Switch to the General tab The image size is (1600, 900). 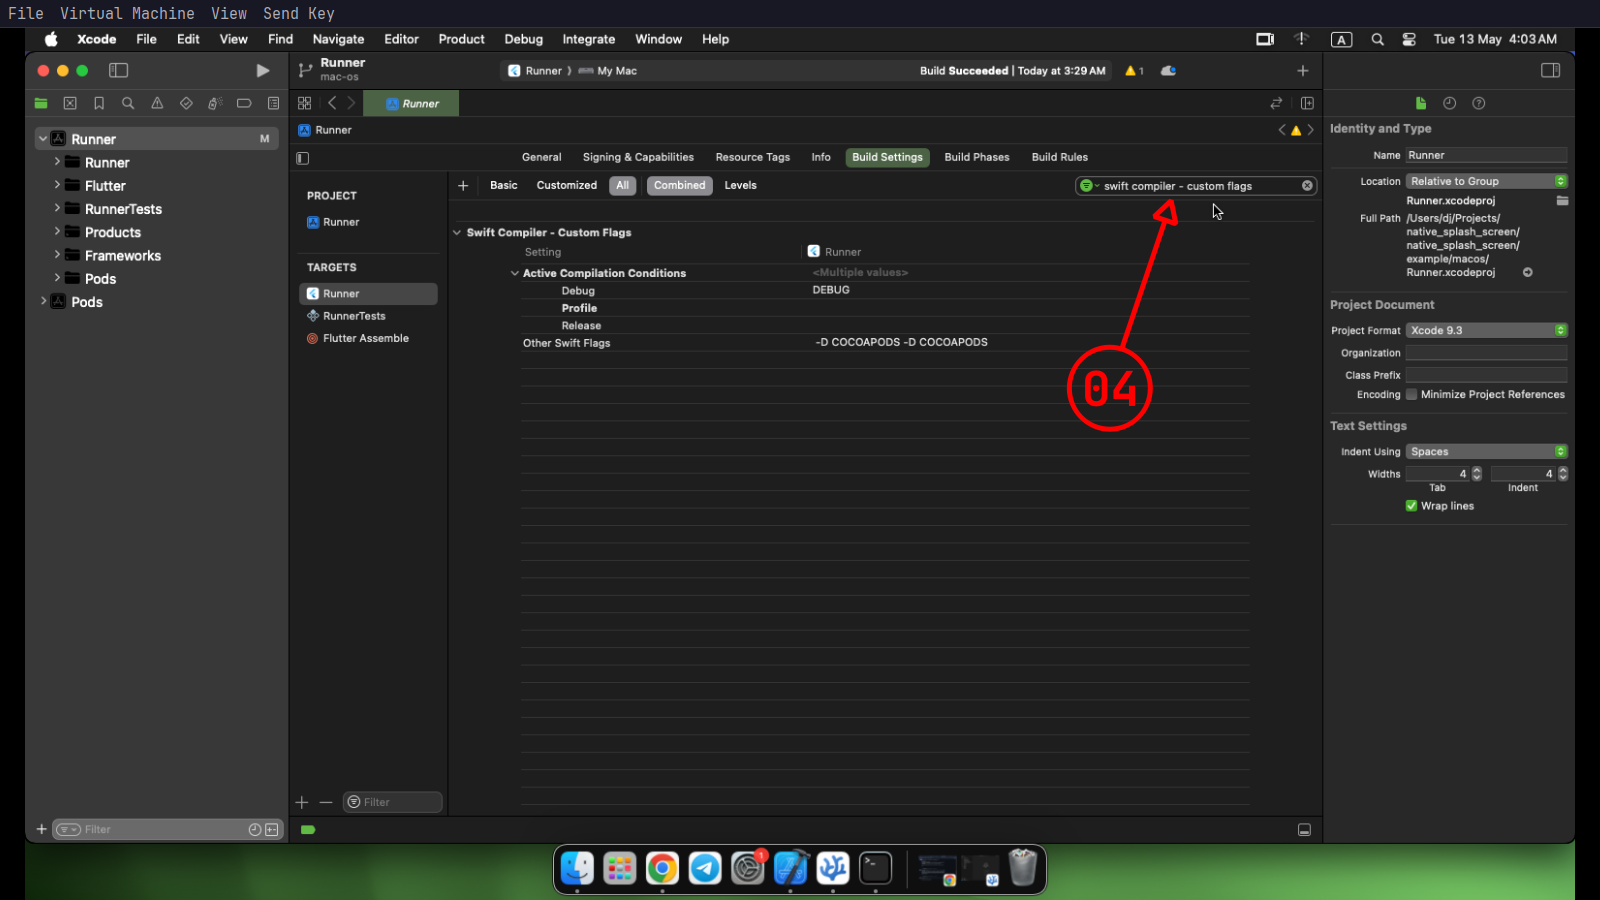(x=541, y=157)
